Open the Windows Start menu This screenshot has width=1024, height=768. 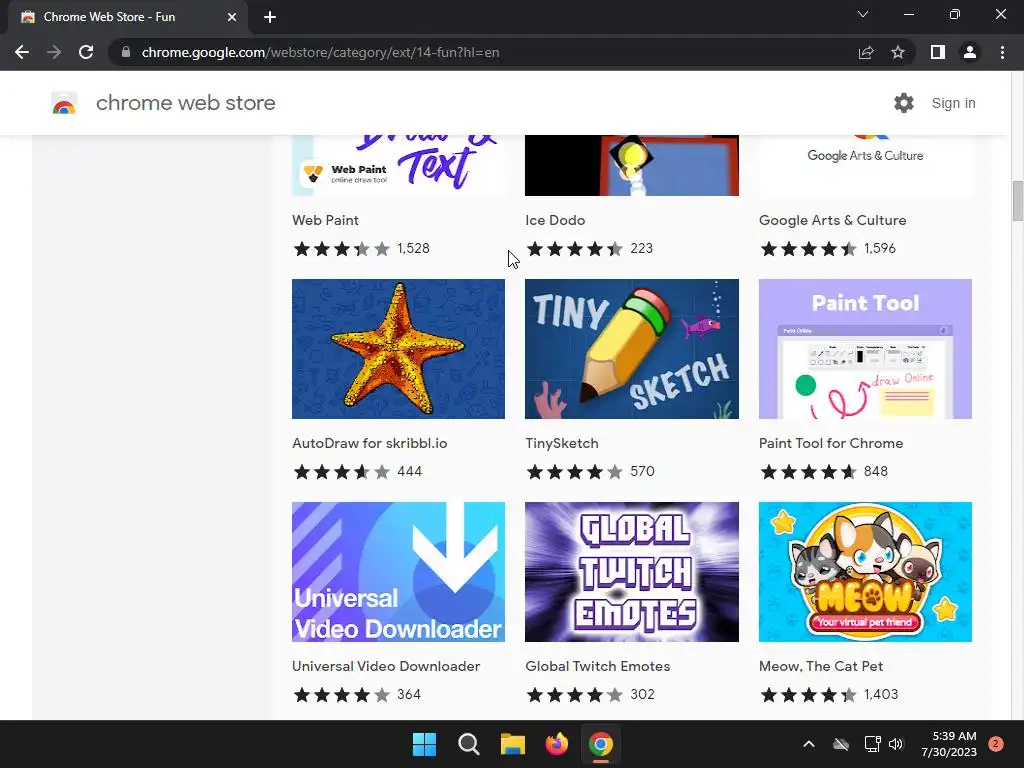(x=424, y=744)
